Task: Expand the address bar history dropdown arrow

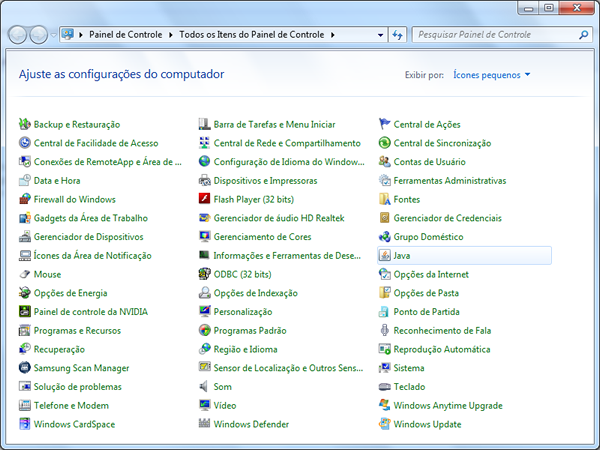Action: tap(380, 35)
